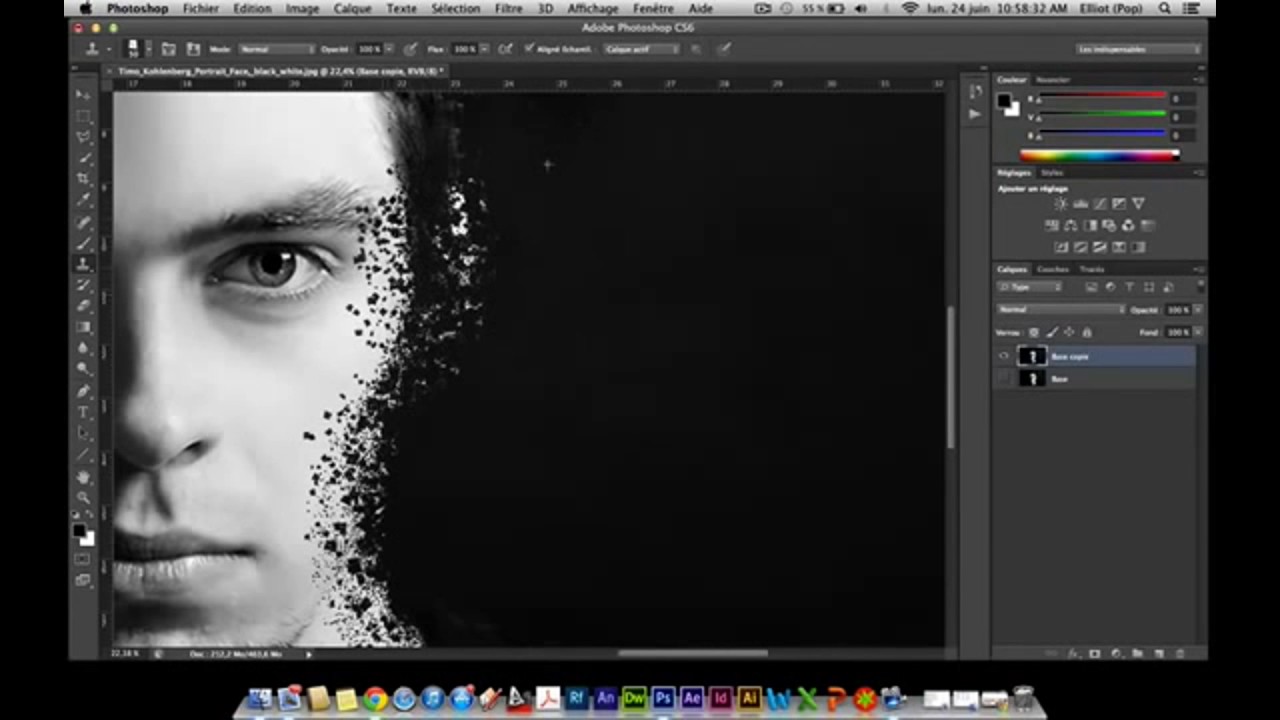This screenshot has width=1280, height=720.
Task: Select the Zoom tool
Action: pyautogui.click(x=84, y=497)
